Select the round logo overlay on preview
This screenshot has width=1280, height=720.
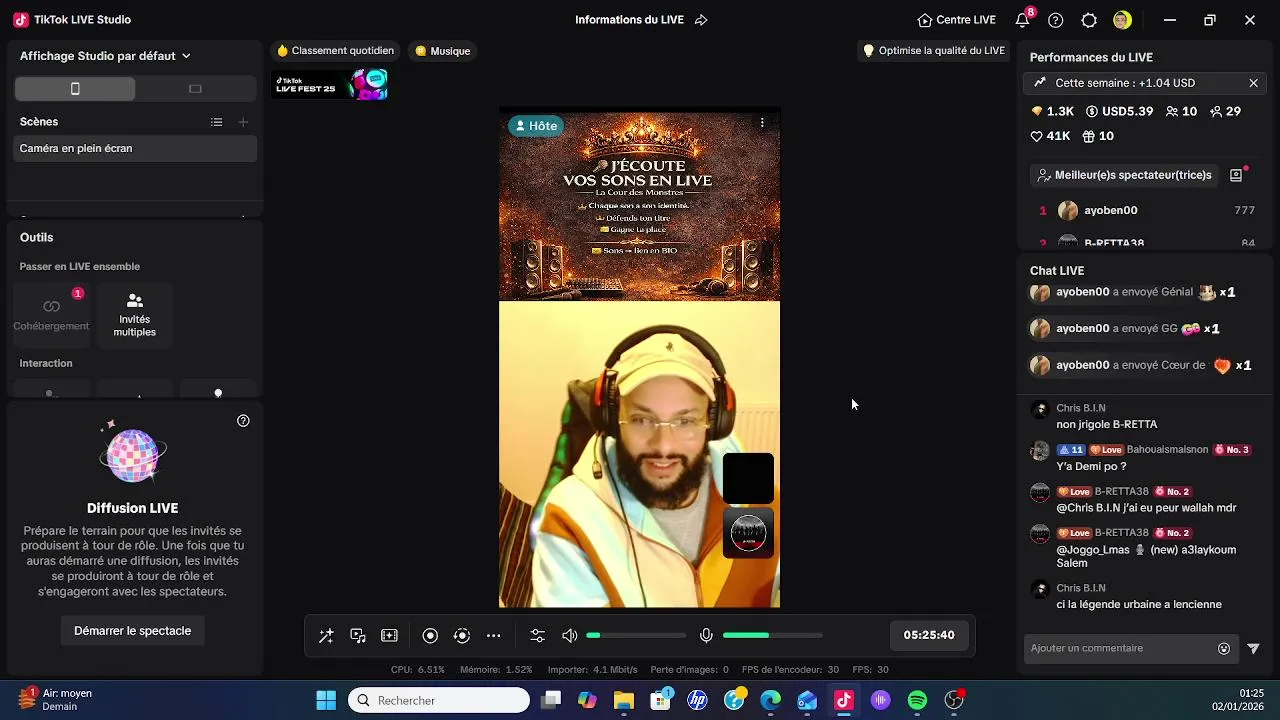(748, 533)
